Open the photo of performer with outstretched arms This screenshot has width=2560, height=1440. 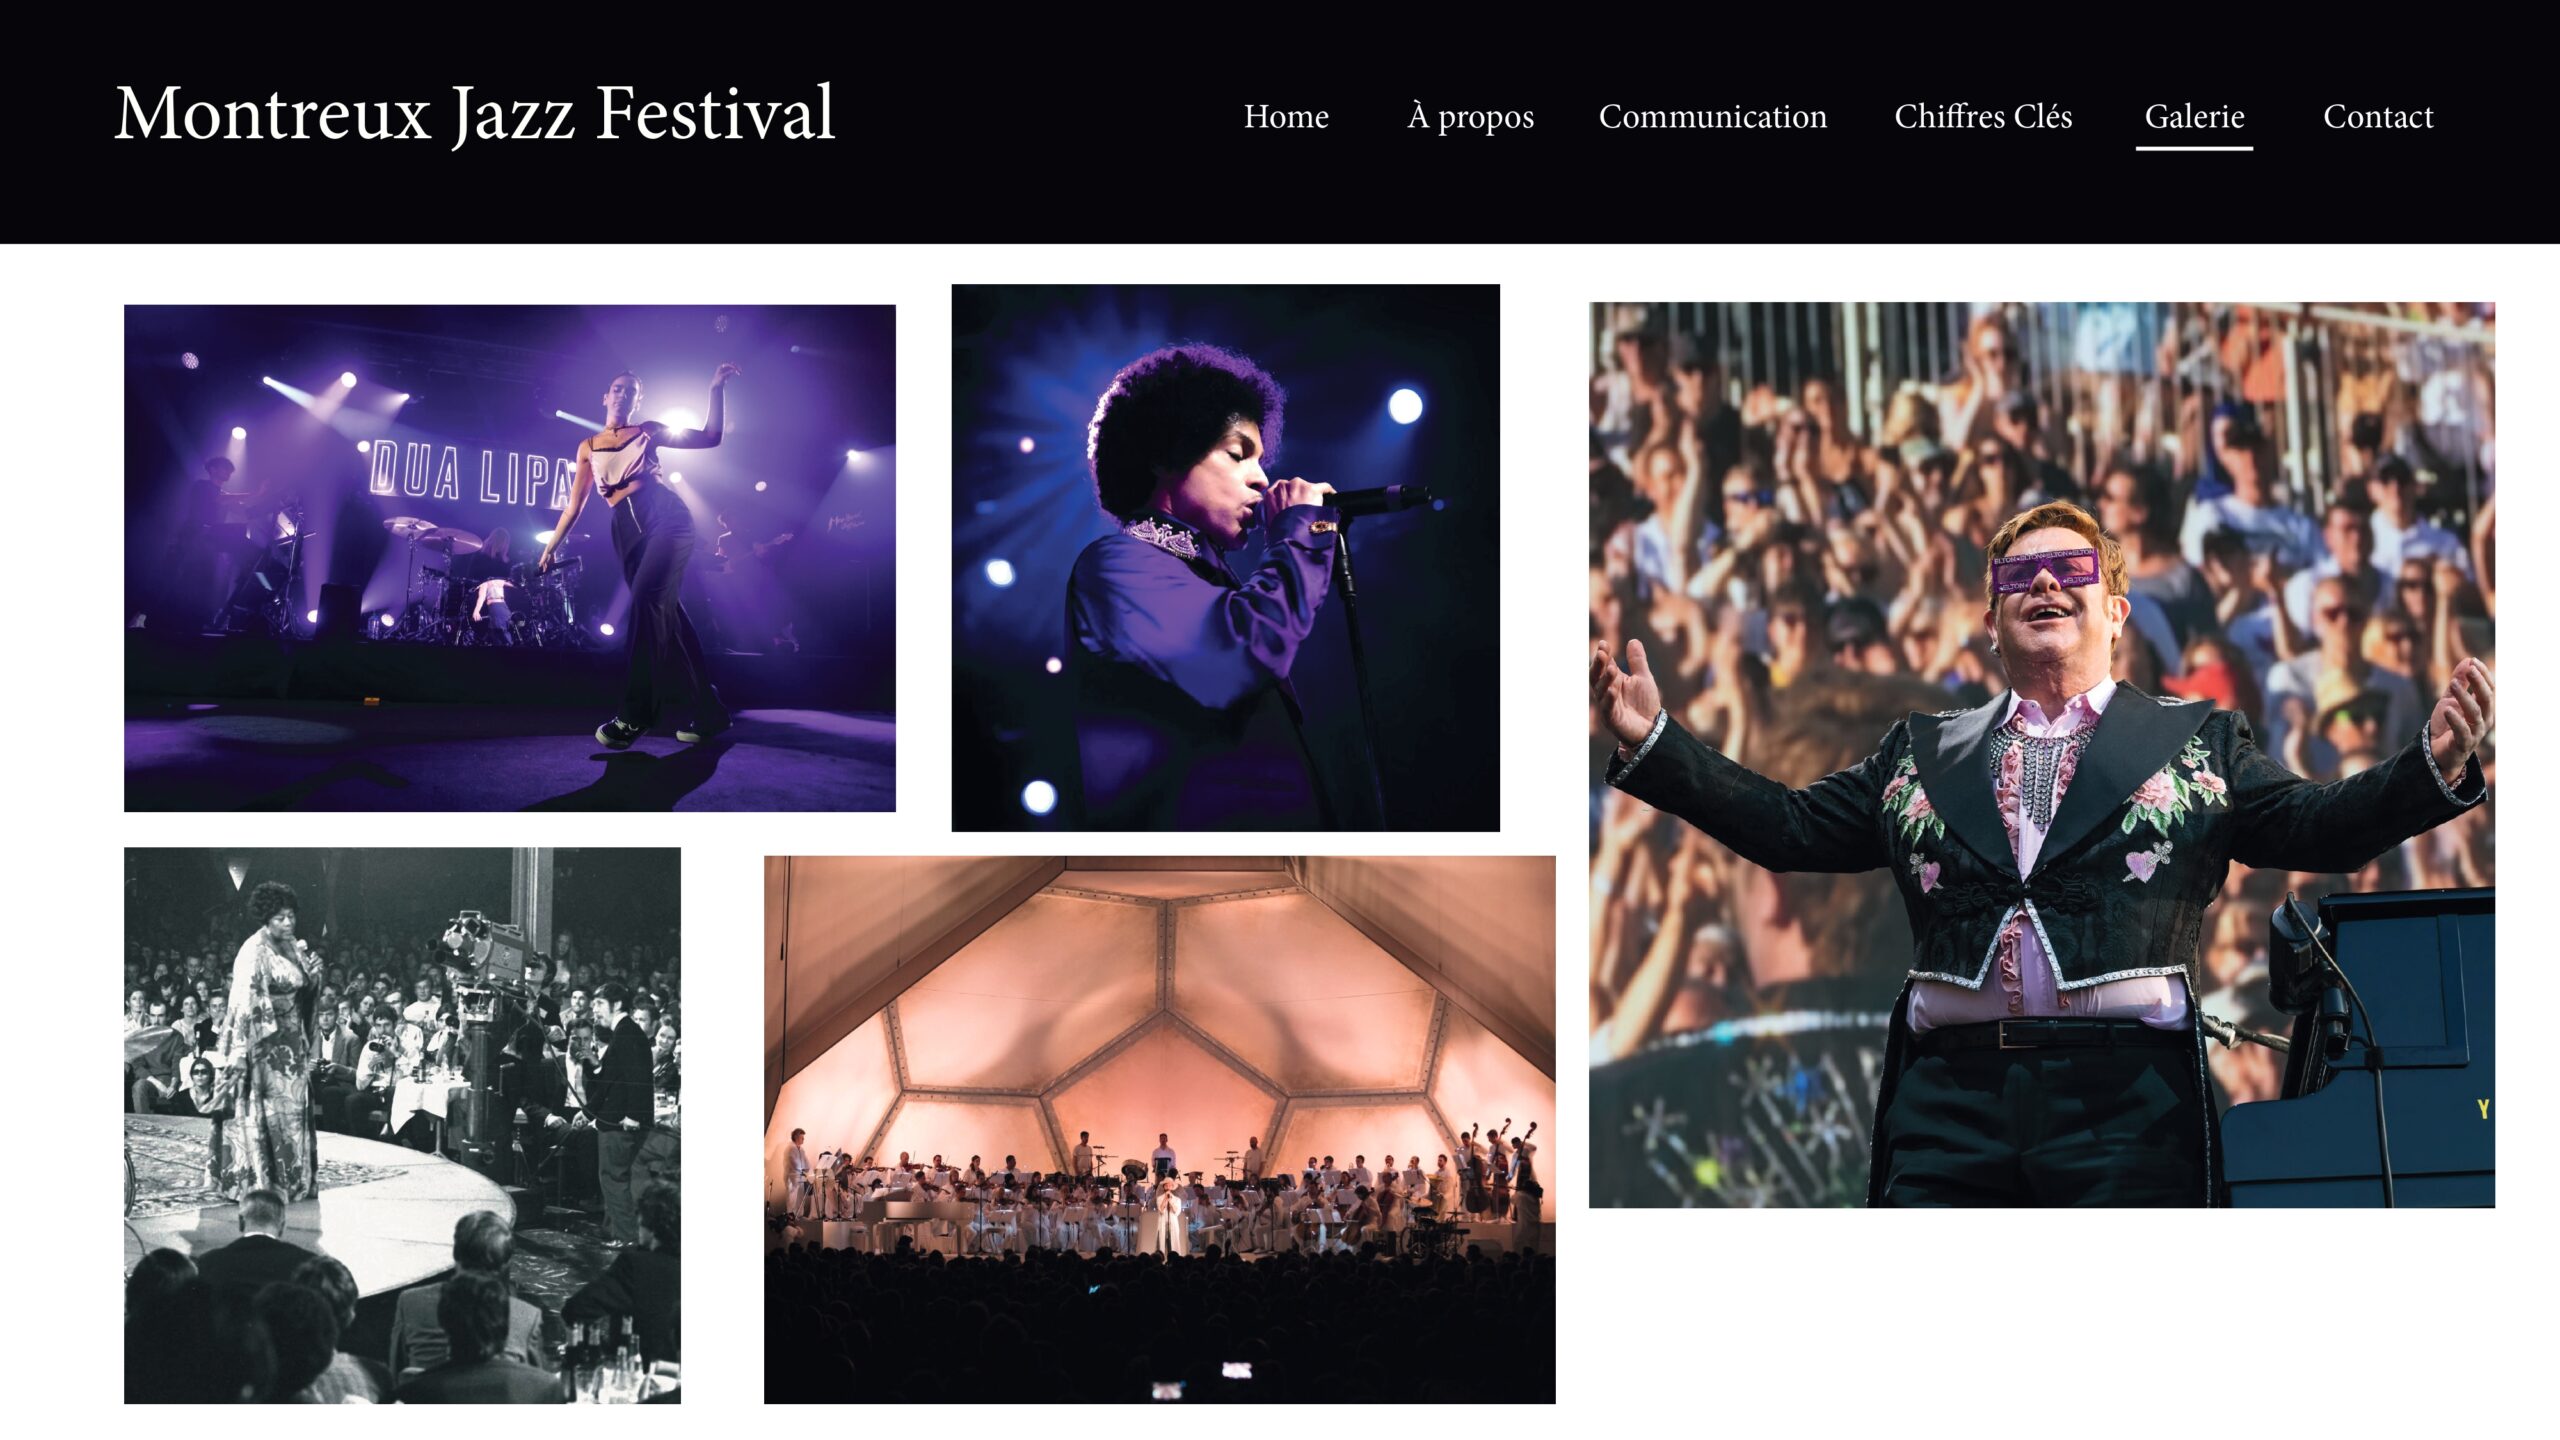[2041, 755]
